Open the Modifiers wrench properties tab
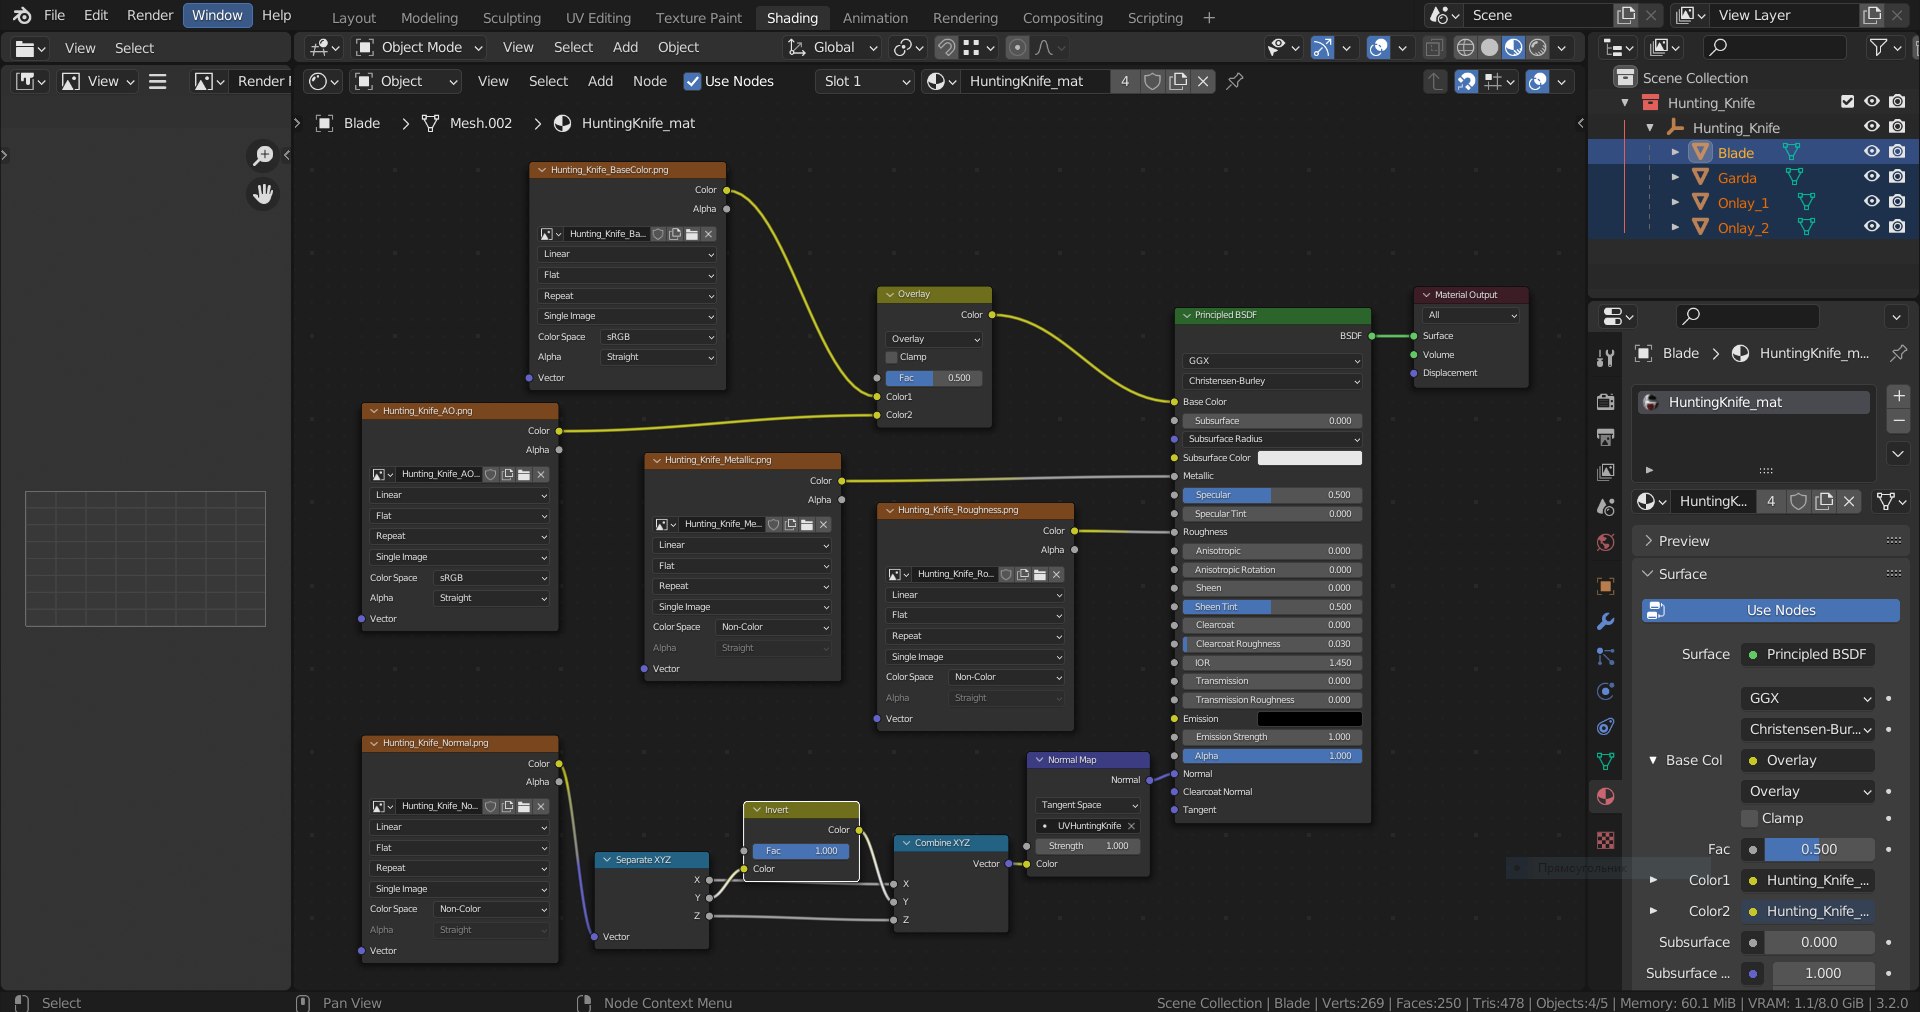 [x=1605, y=621]
